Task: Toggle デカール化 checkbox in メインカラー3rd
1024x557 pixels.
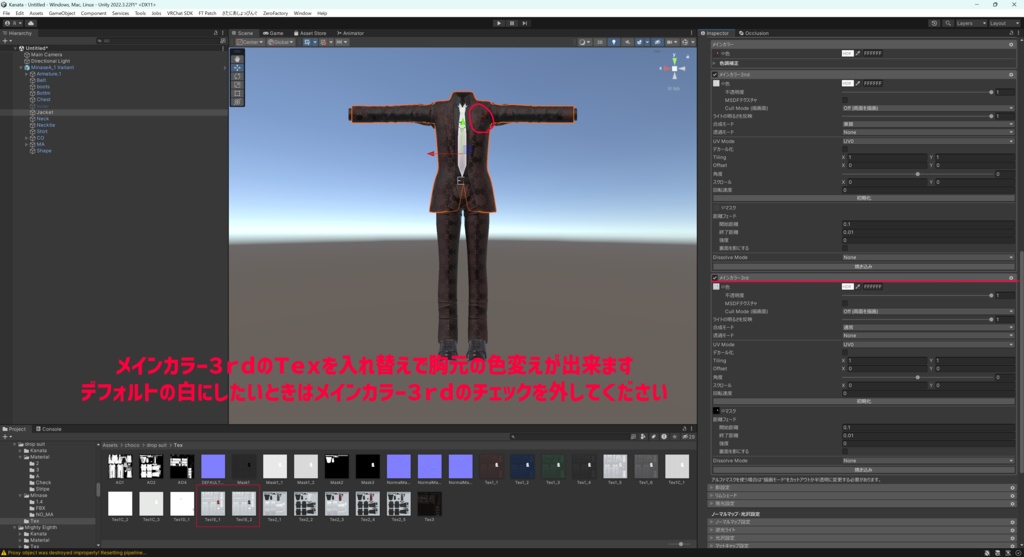Action: point(845,352)
